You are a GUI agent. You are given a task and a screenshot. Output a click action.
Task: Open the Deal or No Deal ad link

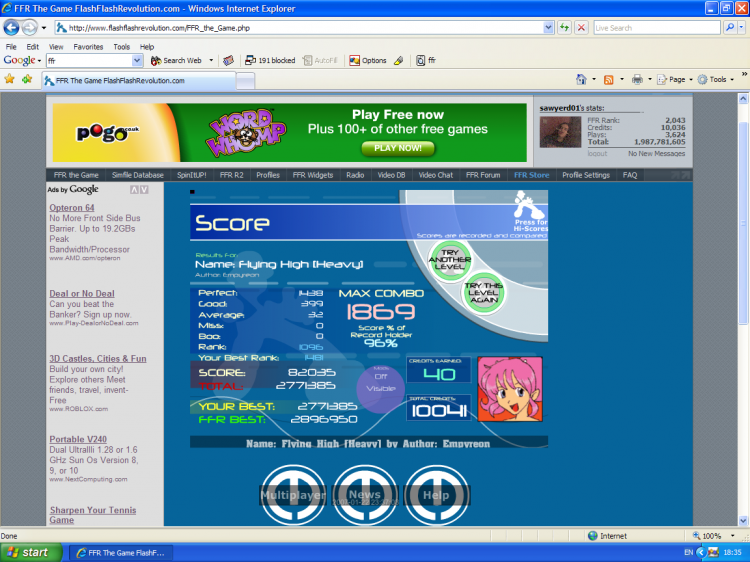(x=82, y=294)
